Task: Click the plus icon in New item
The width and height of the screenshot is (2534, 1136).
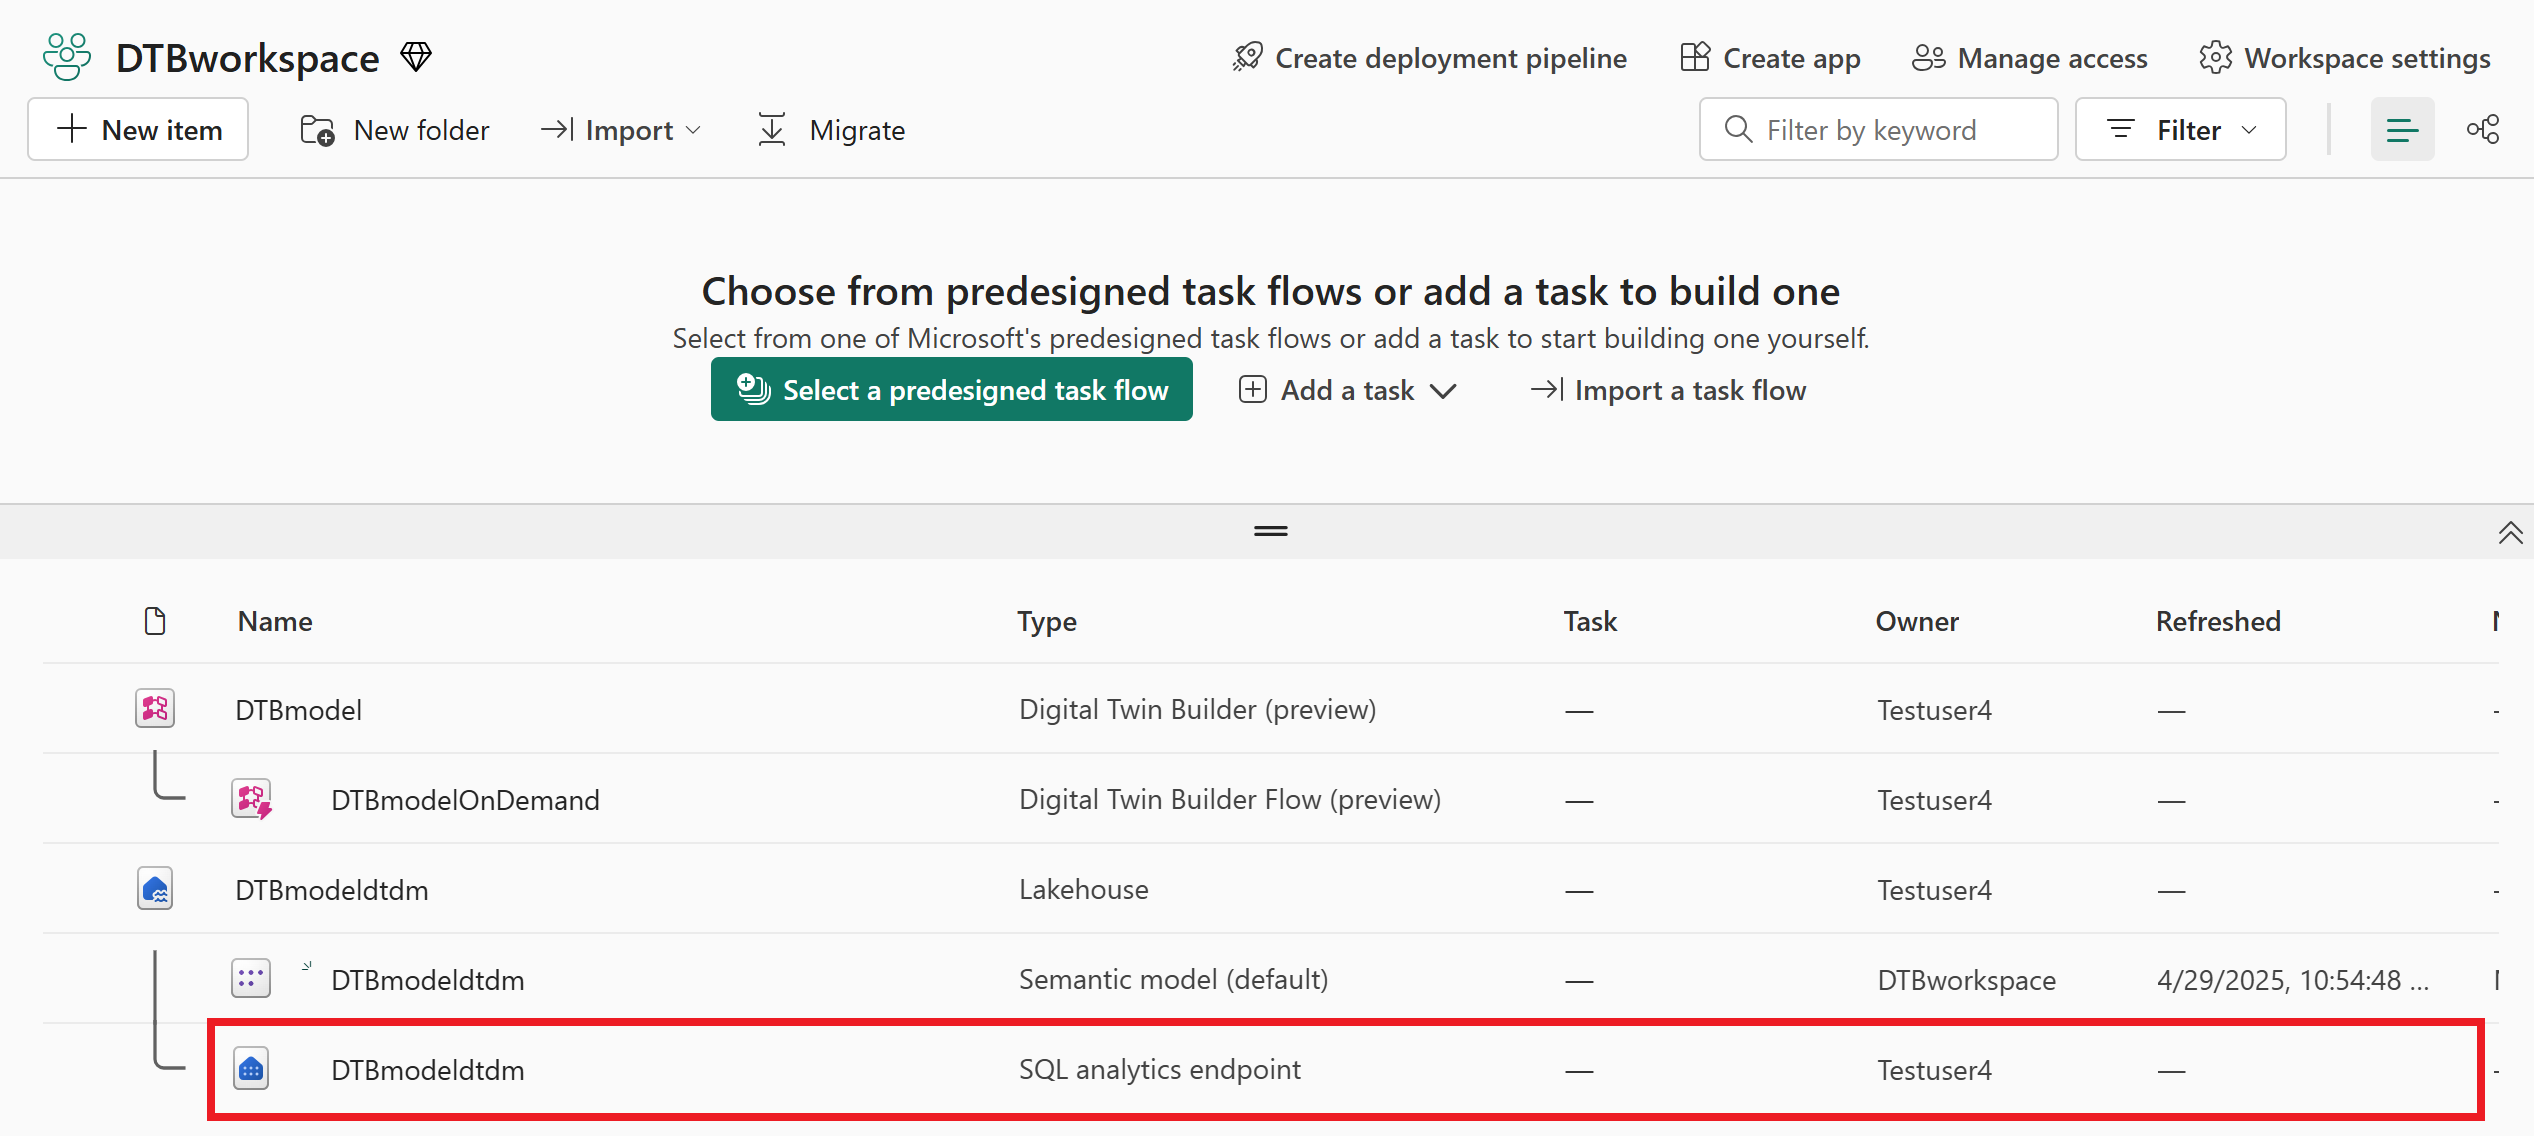Action: (x=72, y=129)
